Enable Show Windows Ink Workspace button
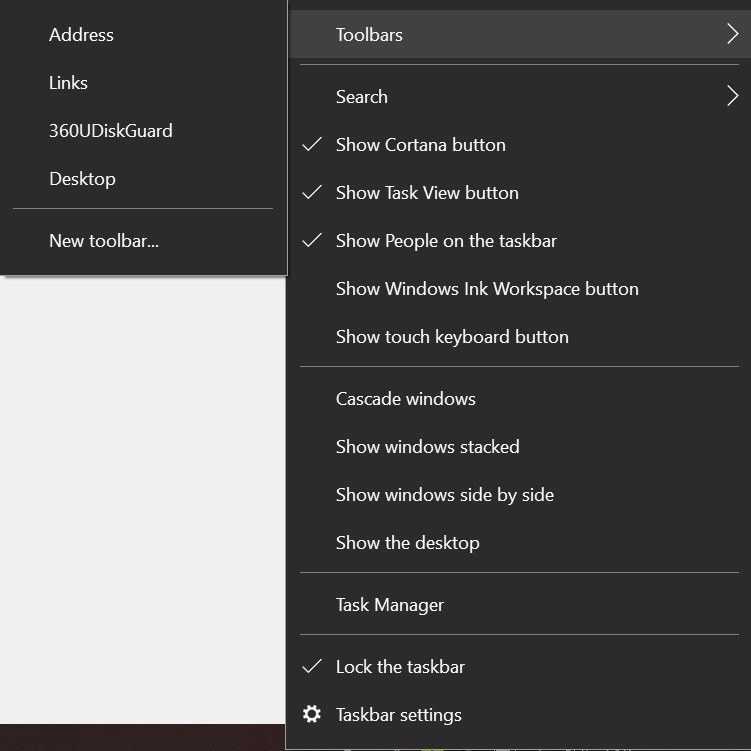751x751 pixels. pos(519,288)
